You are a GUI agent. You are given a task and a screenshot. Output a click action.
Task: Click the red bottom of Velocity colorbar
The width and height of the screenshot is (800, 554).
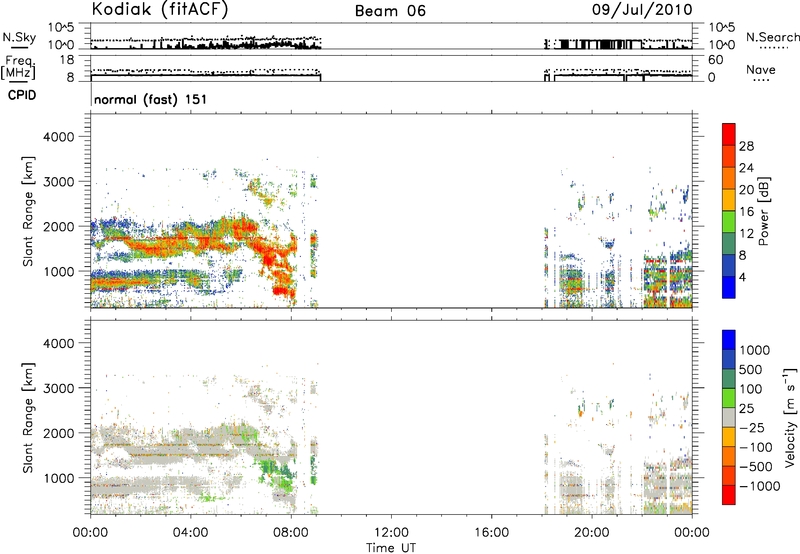pos(729,495)
